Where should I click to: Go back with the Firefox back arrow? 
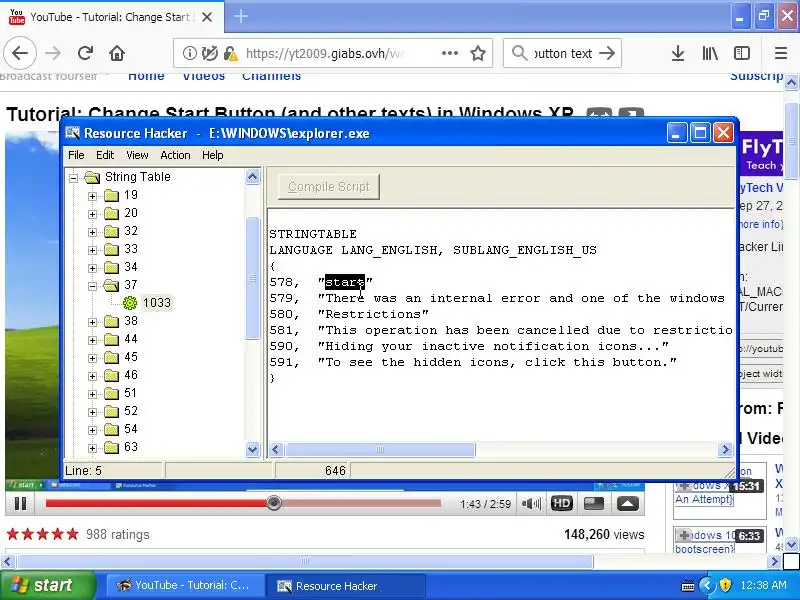tap(20, 53)
